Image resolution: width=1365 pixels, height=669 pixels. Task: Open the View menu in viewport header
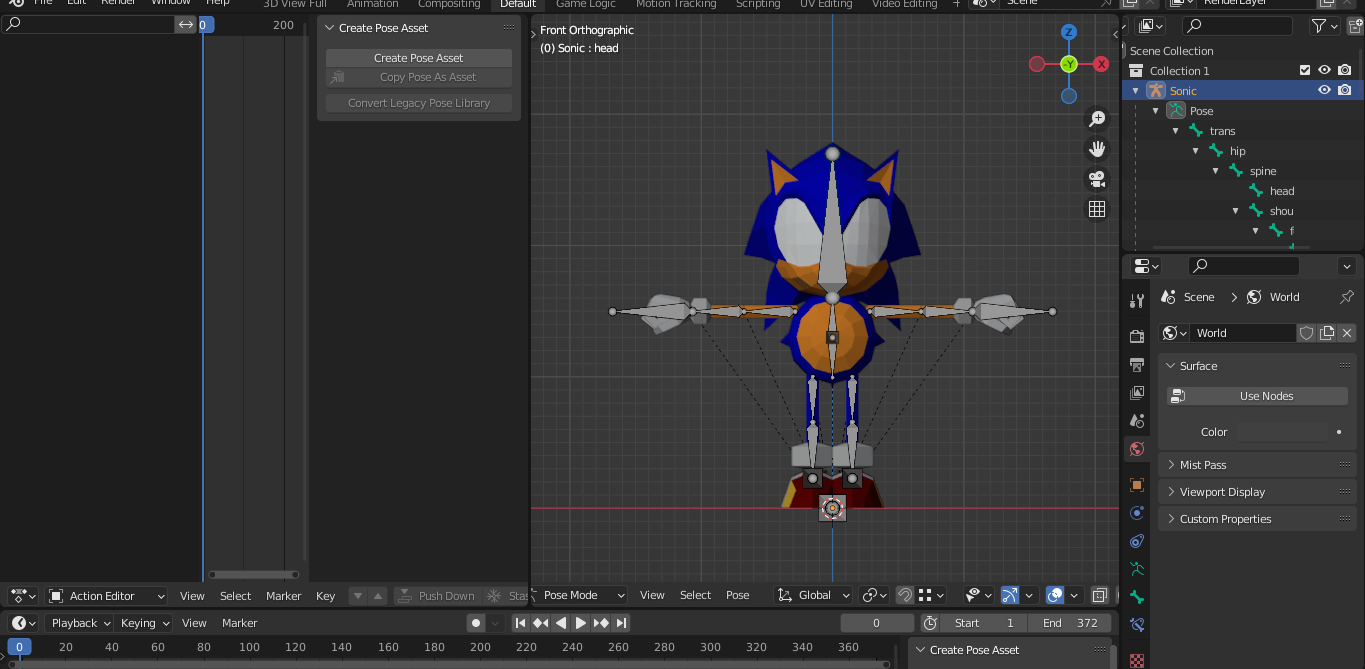(x=652, y=595)
